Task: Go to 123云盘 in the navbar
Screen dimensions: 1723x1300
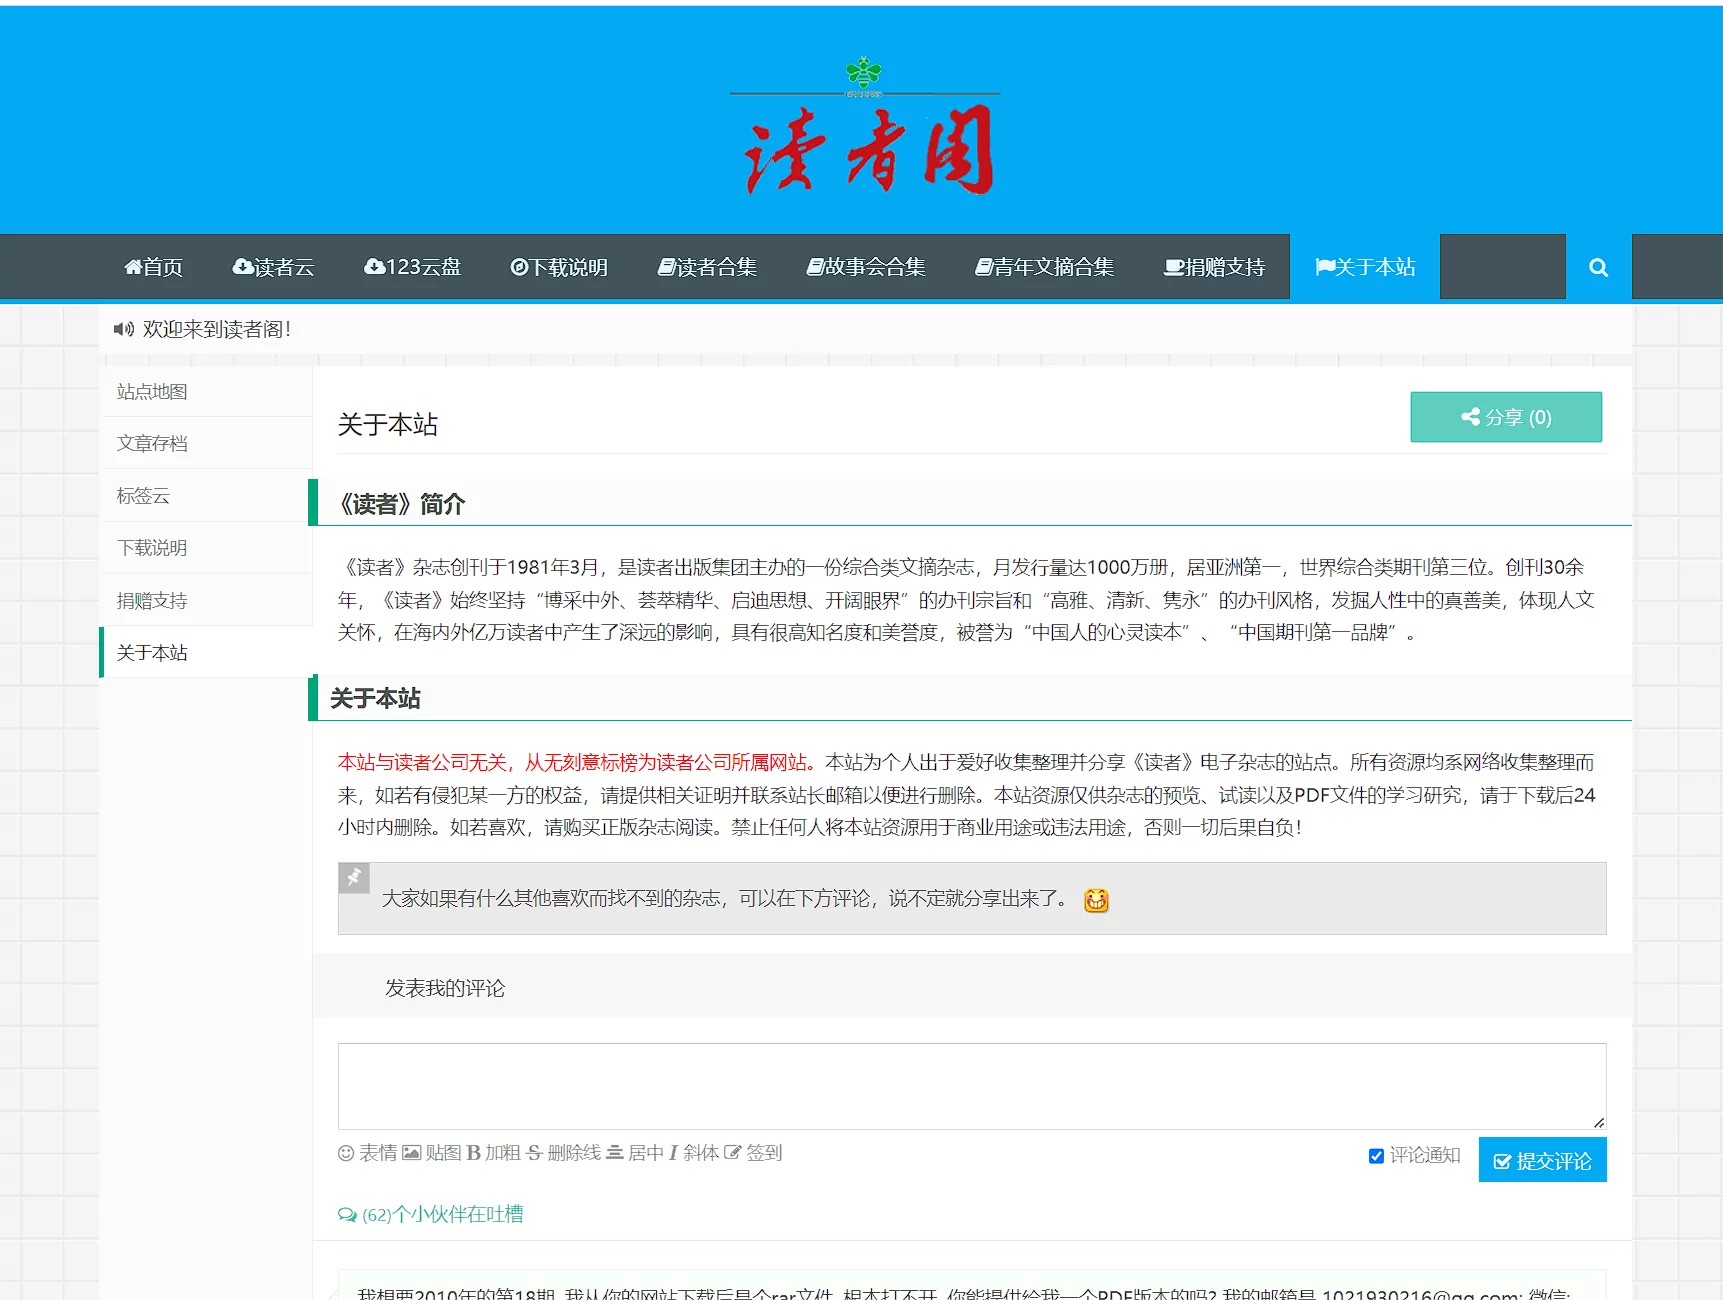Action: tap(412, 267)
